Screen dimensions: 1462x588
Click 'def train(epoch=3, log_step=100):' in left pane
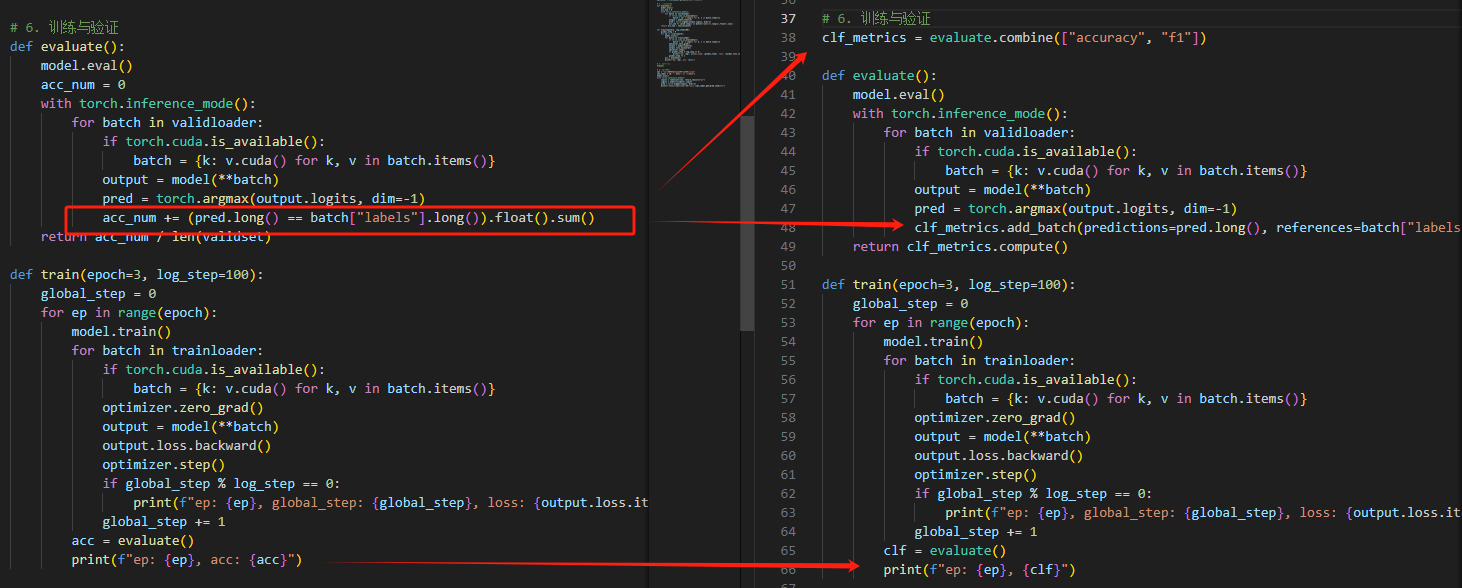tap(137, 275)
